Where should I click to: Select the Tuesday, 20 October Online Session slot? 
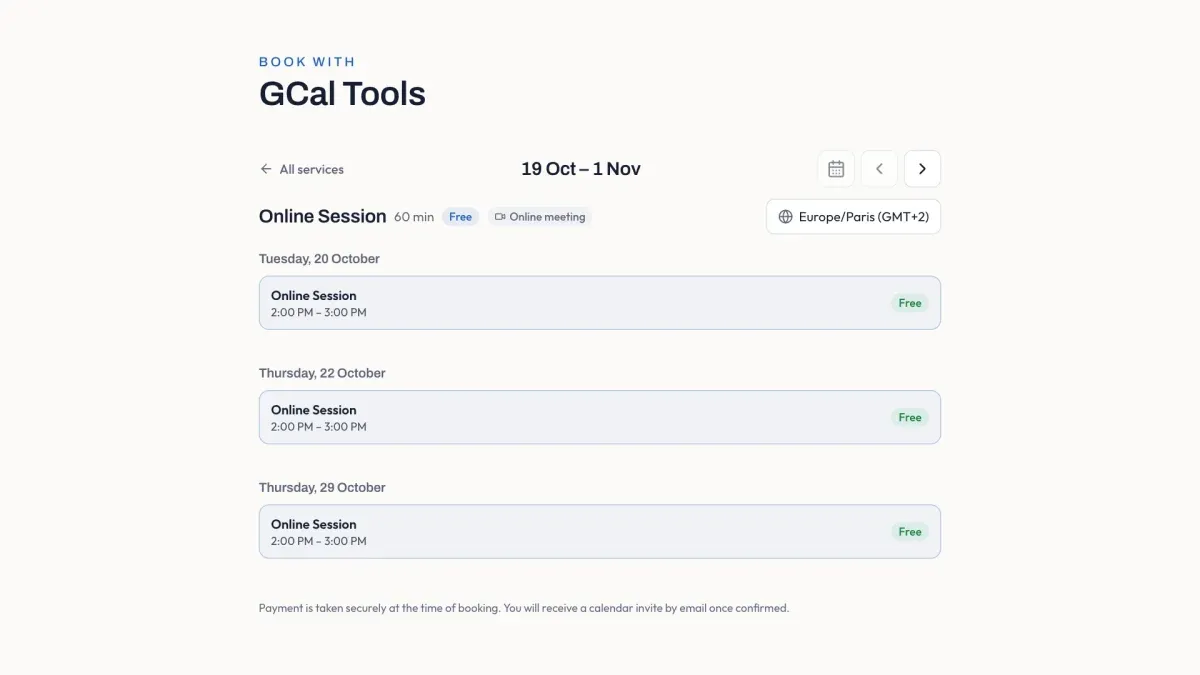(599, 303)
